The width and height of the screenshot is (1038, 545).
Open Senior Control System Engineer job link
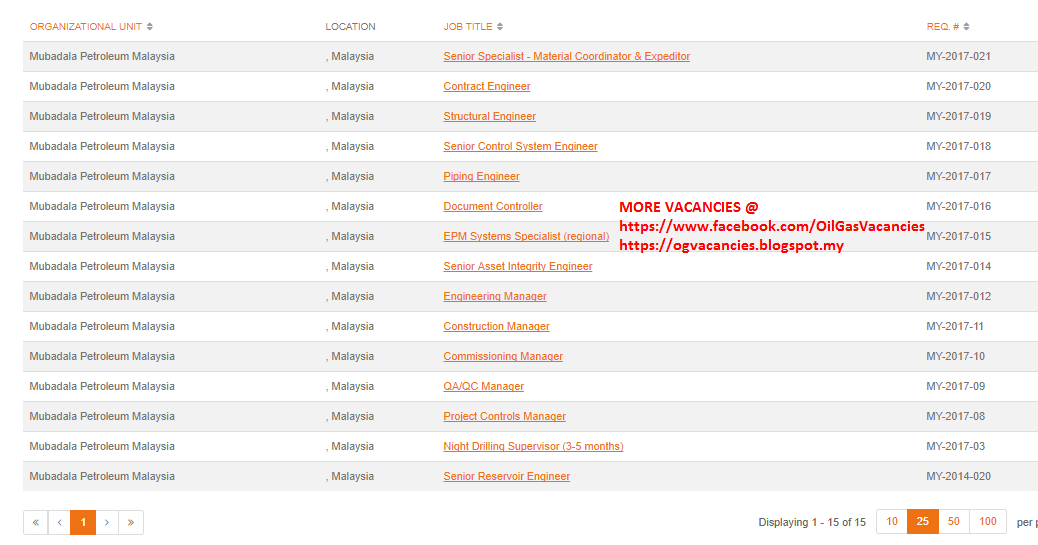520,146
